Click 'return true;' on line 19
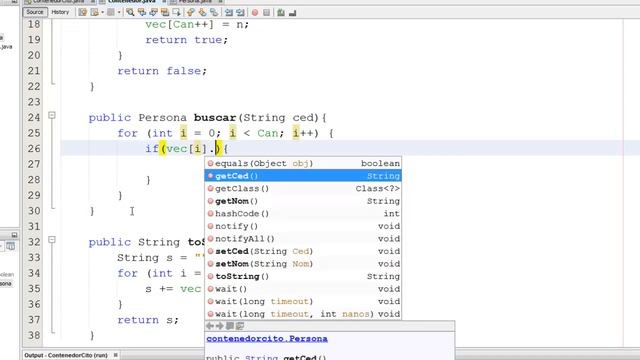The height and width of the screenshot is (360, 640). pos(187,40)
